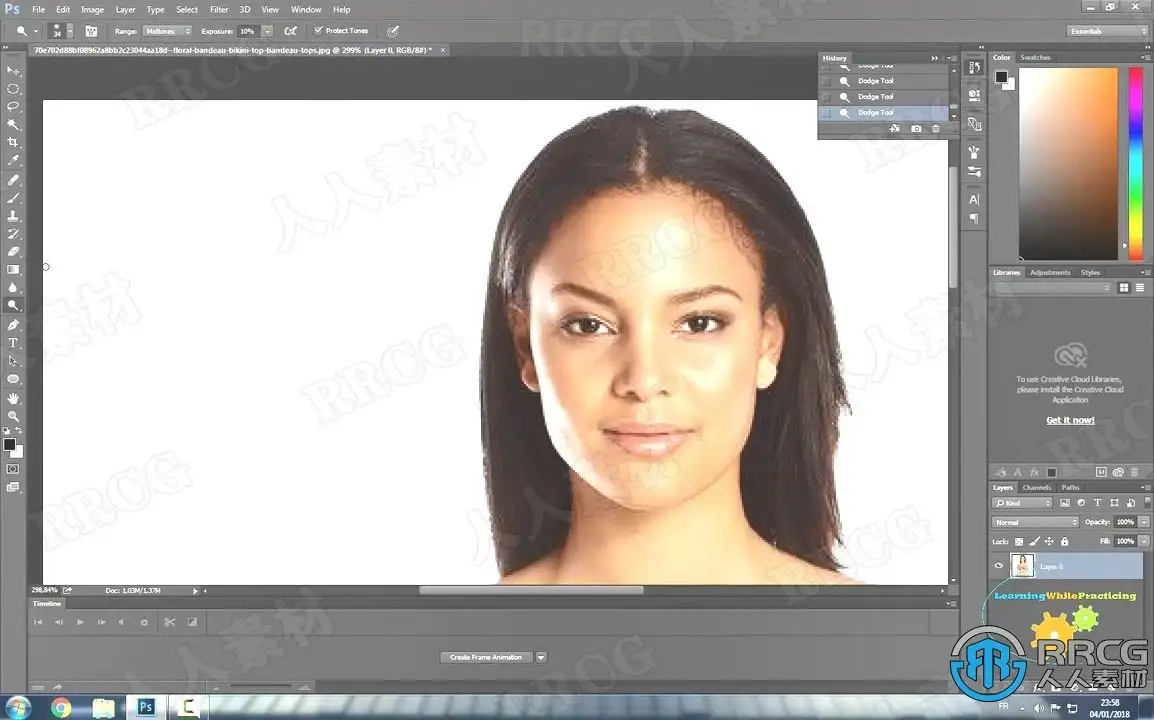1154x720 pixels.
Task: Open Chrome from the Windows taskbar
Action: [x=62, y=708]
